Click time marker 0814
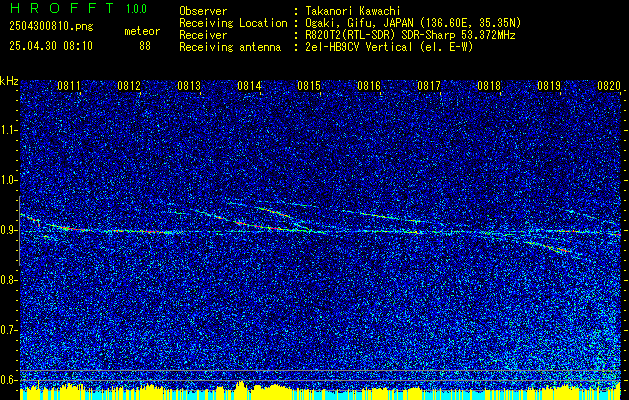 coord(249,85)
